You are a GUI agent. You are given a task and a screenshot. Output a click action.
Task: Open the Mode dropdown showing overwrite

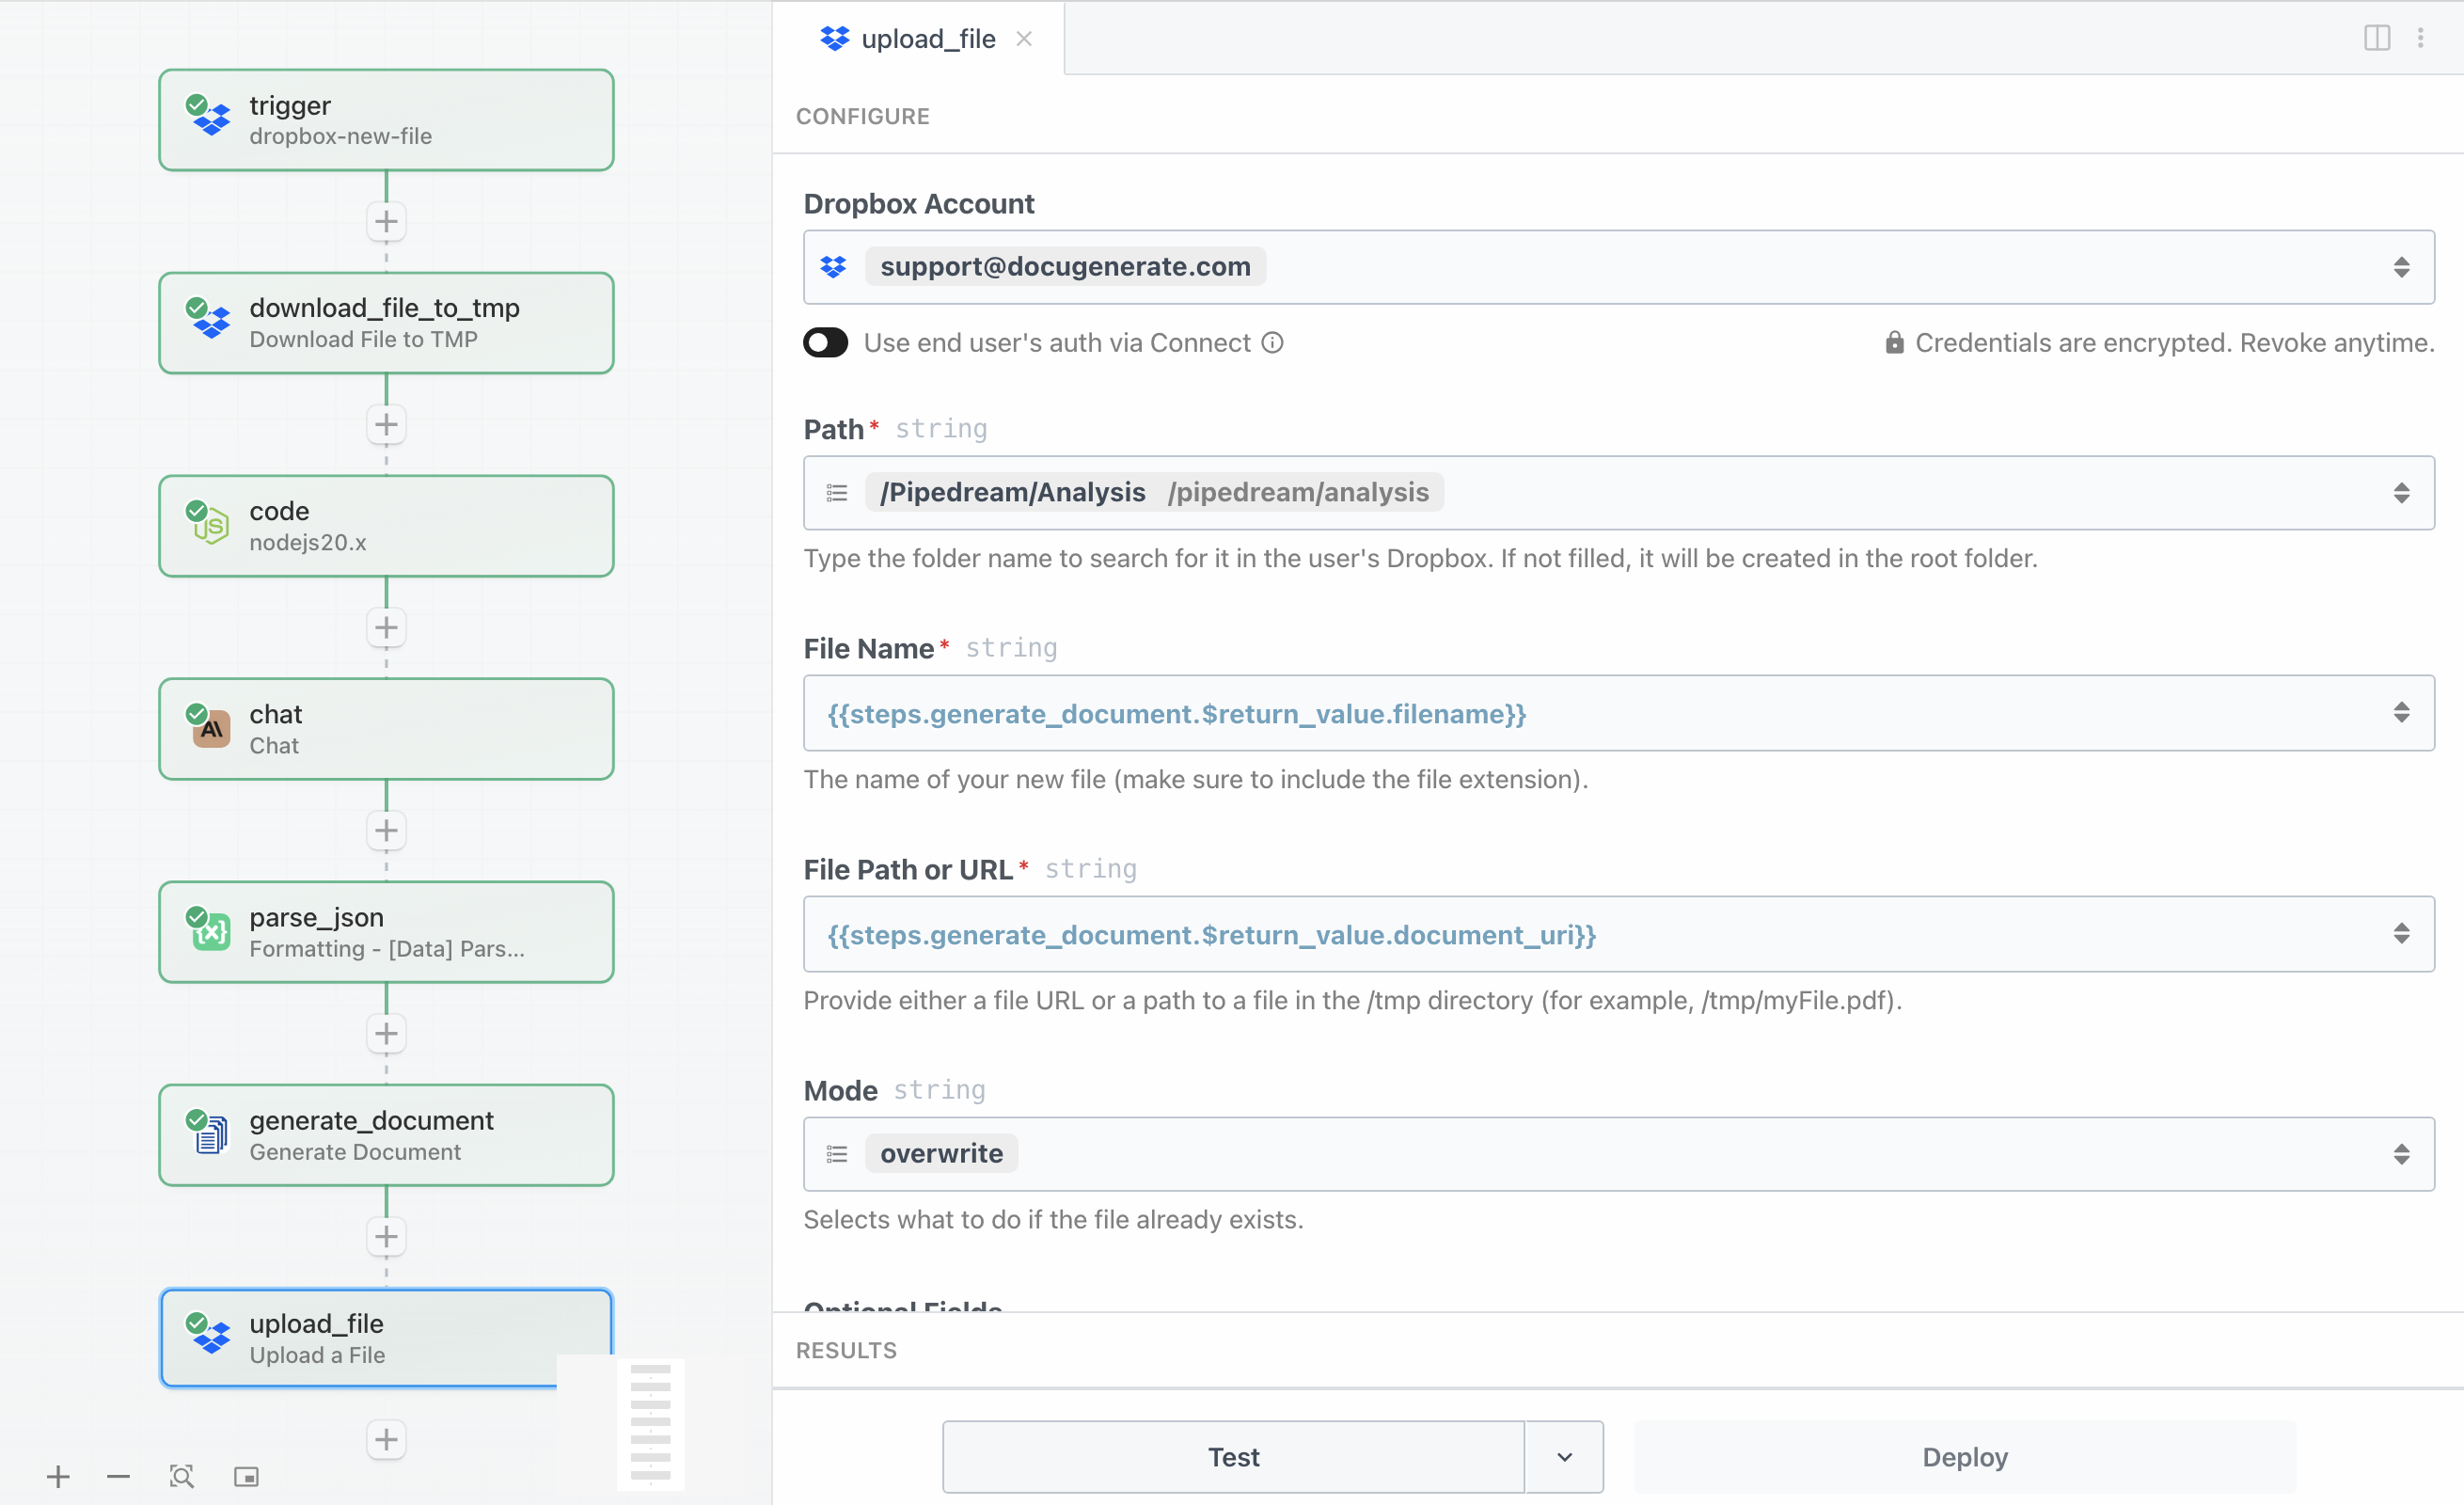[x=2402, y=1153]
